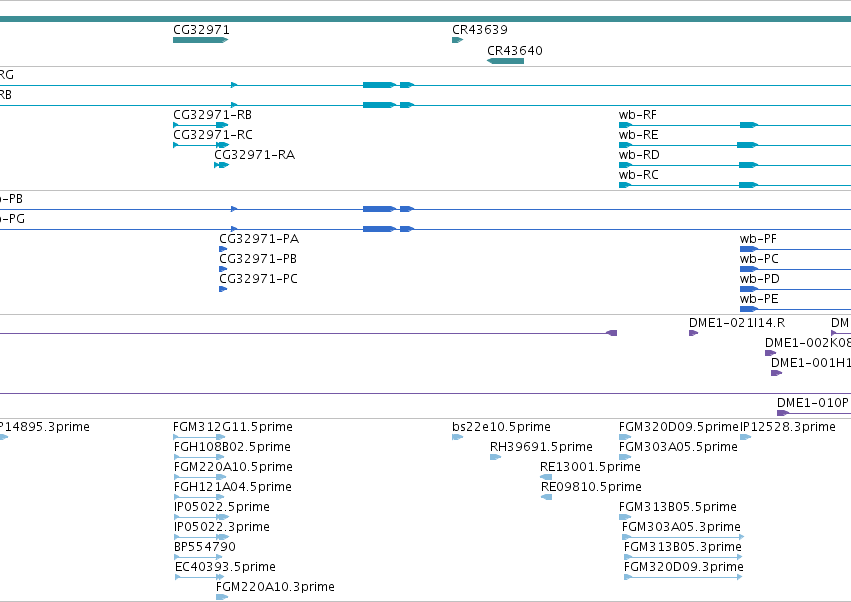This screenshot has width=851, height=602.
Task: Select the CR43640 reverse-strand gene glyph
Action: click(x=505, y=61)
